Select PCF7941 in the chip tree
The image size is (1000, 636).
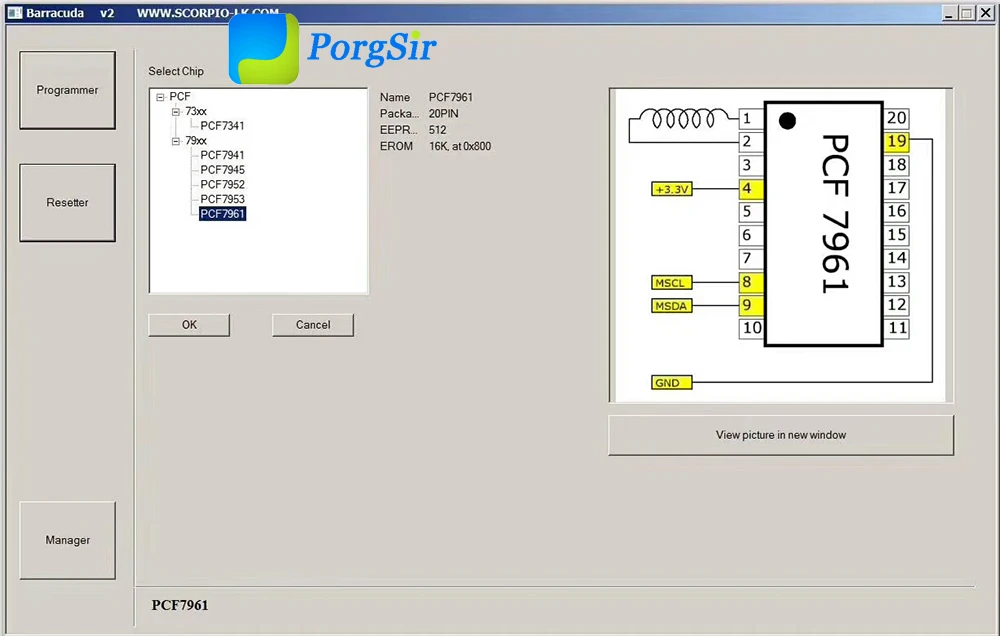click(x=222, y=155)
